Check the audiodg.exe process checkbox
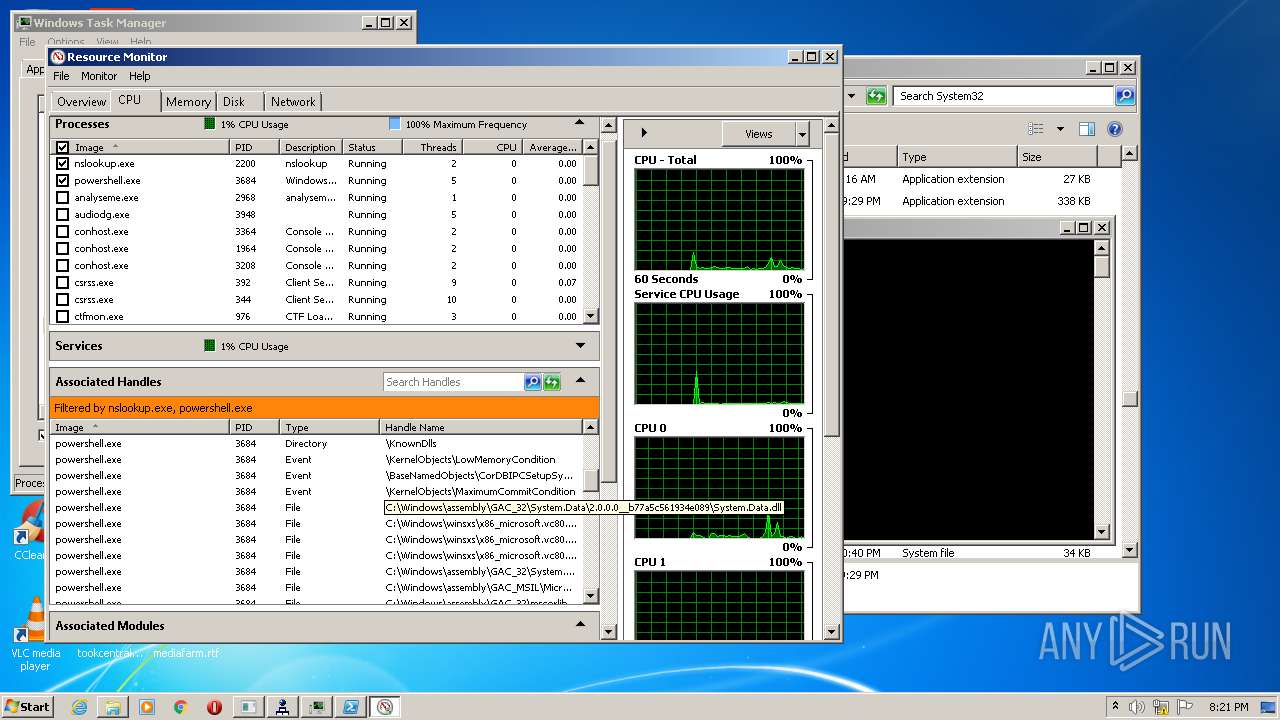 [x=62, y=215]
